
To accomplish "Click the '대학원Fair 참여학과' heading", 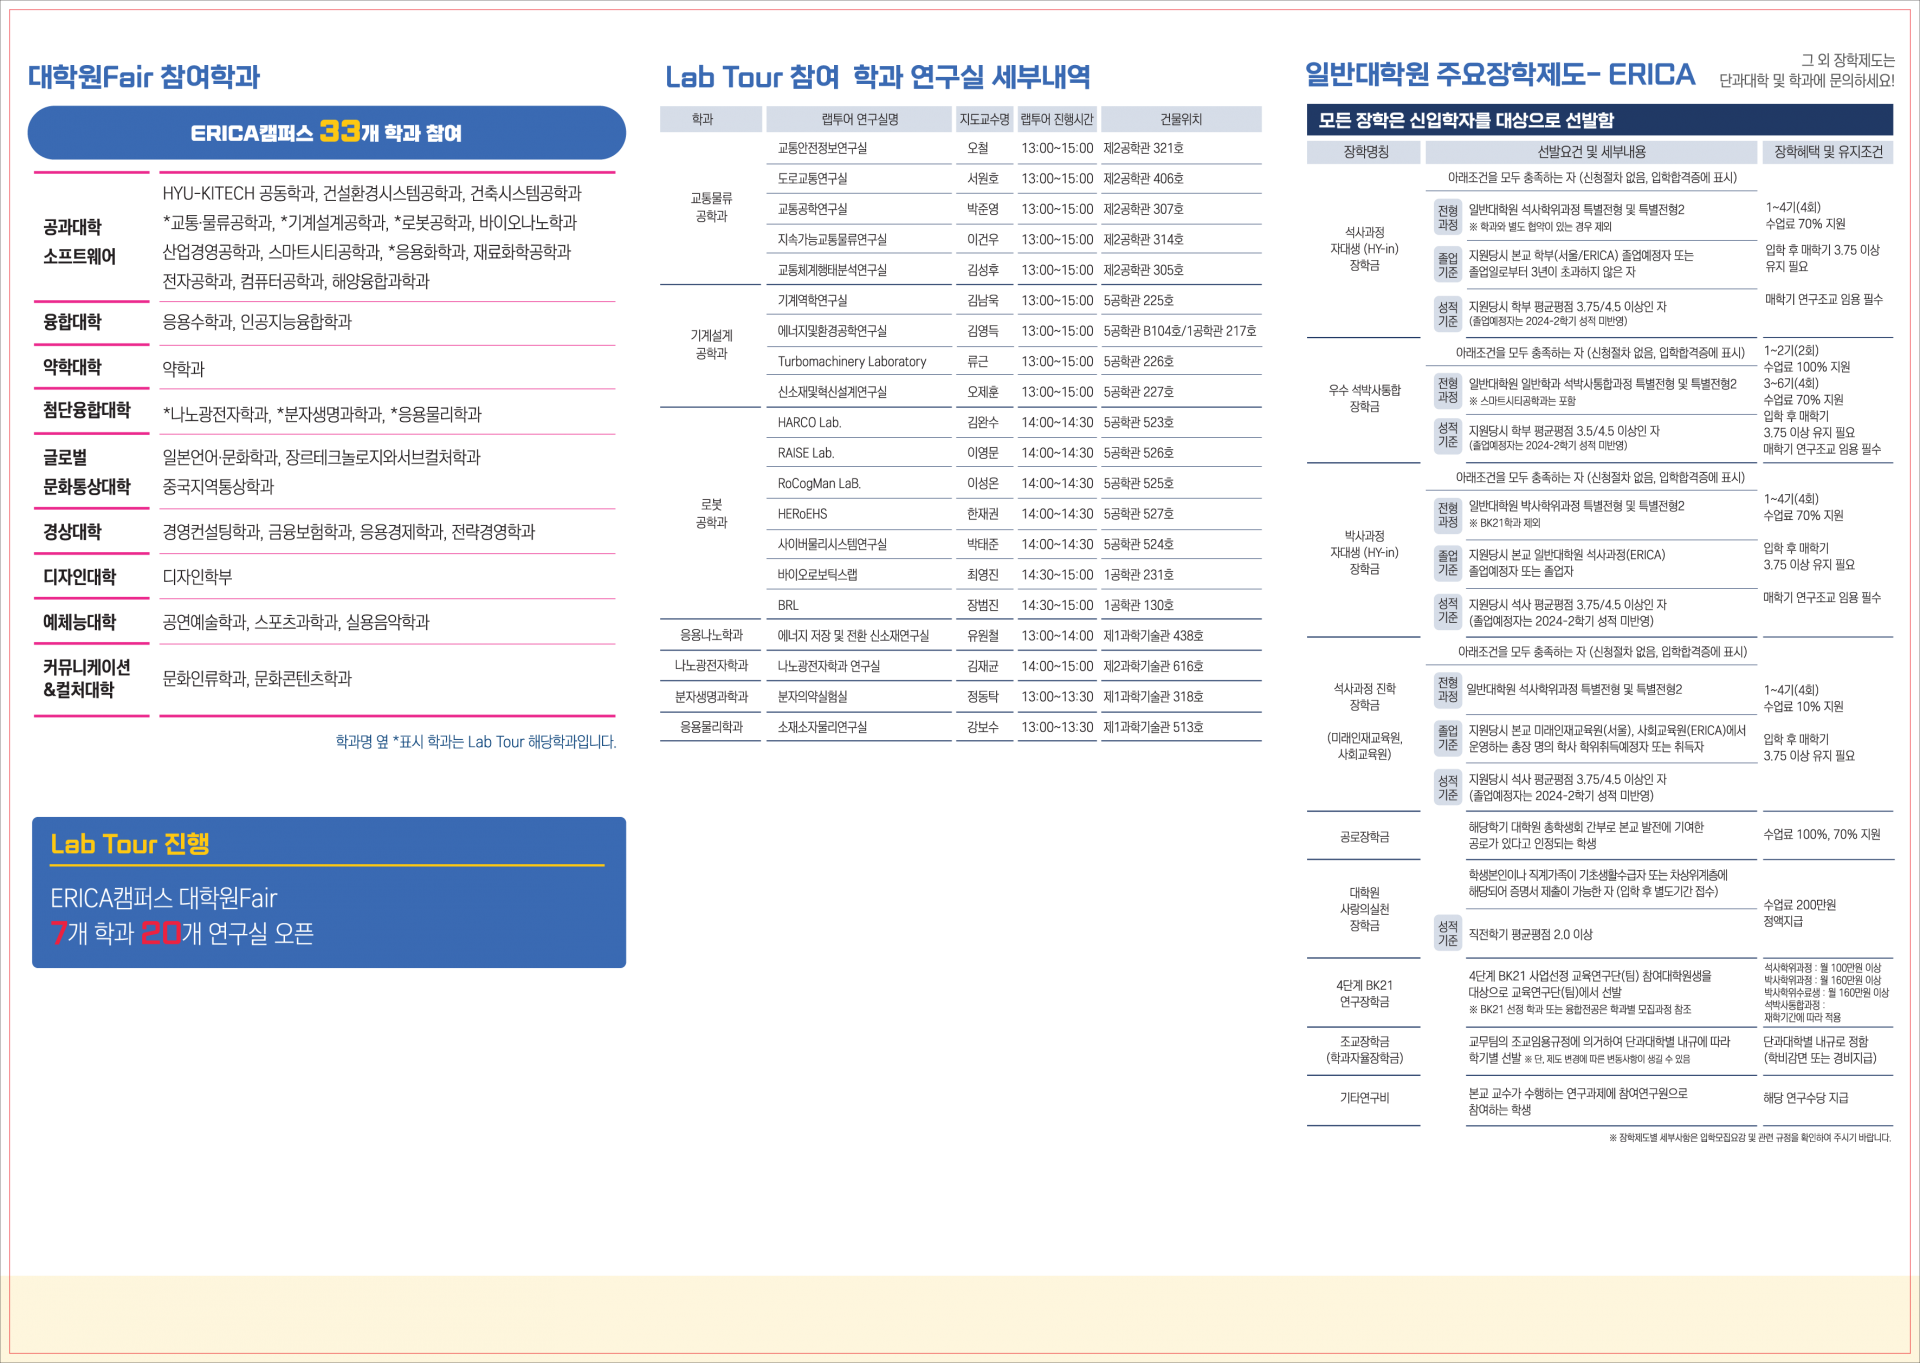I will (144, 77).
